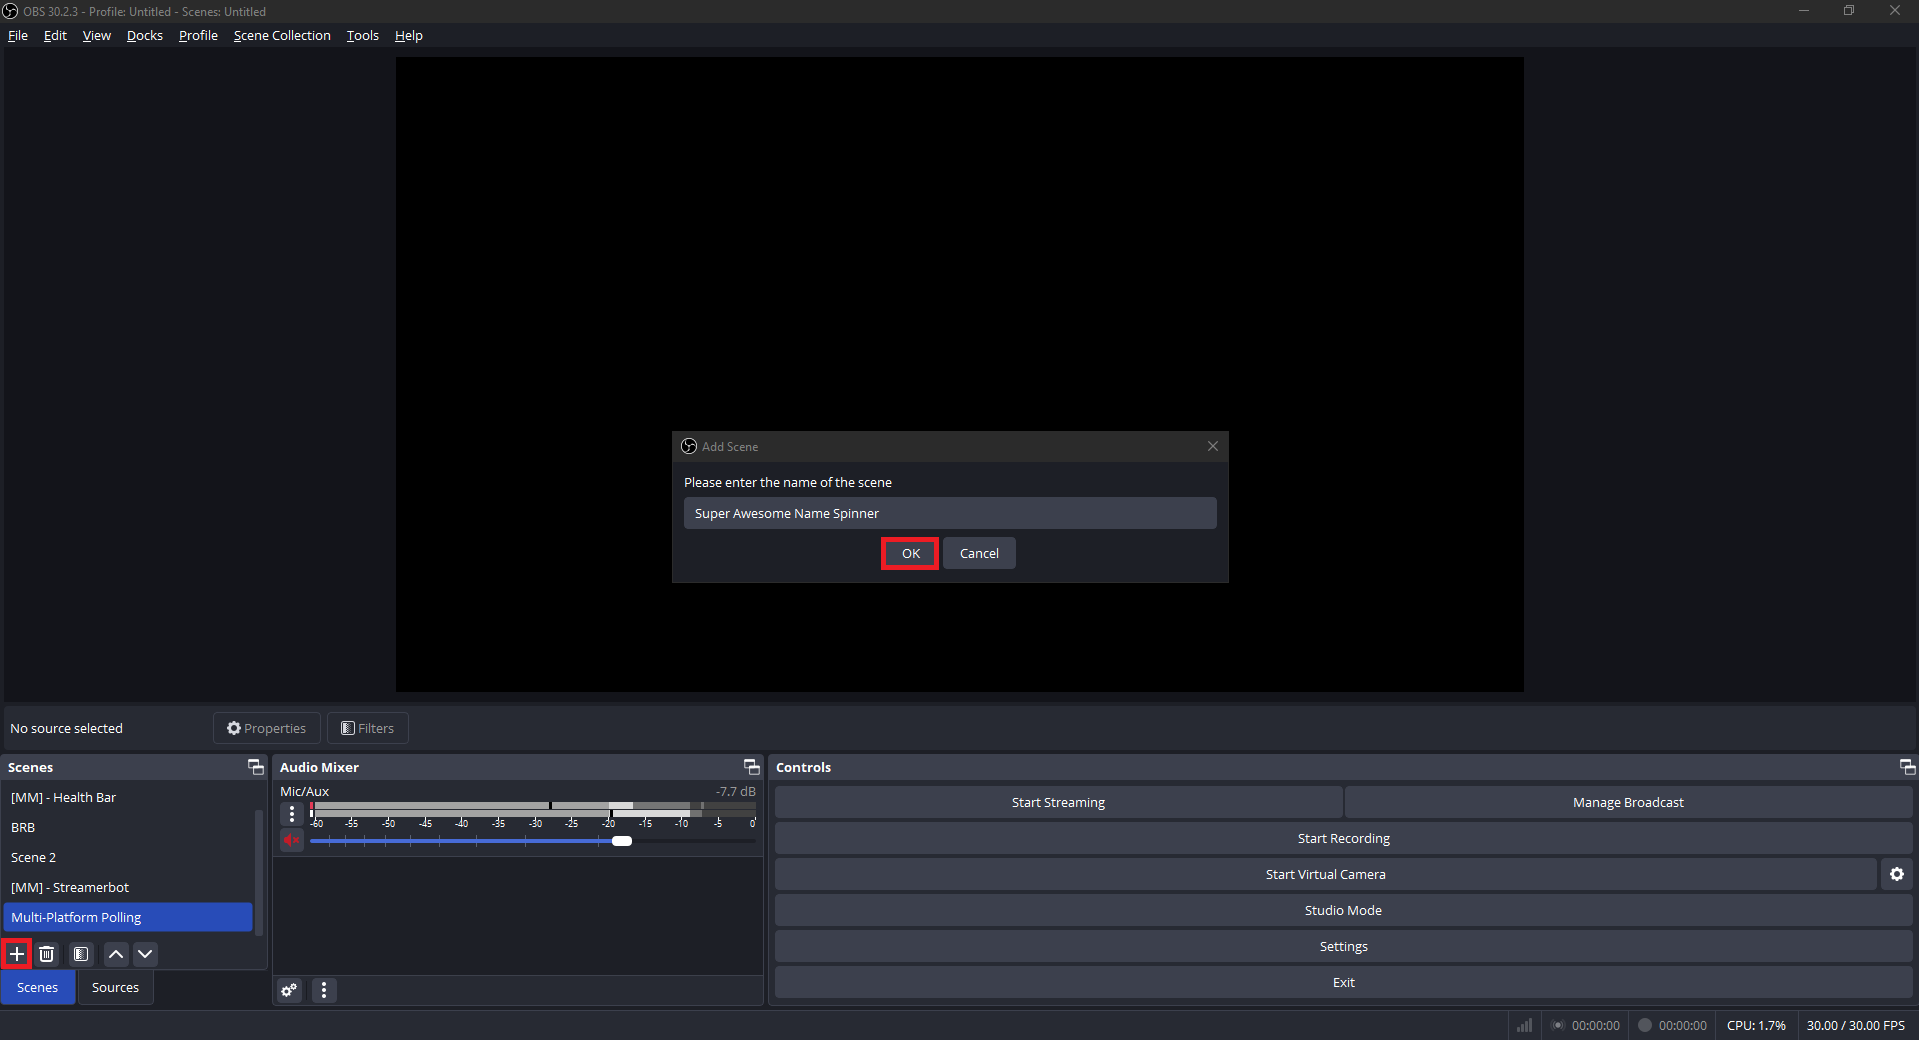Open OBS Settings from Controls panel
The width and height of the screenshot is (1919, 1040).
click(1343, 946)
